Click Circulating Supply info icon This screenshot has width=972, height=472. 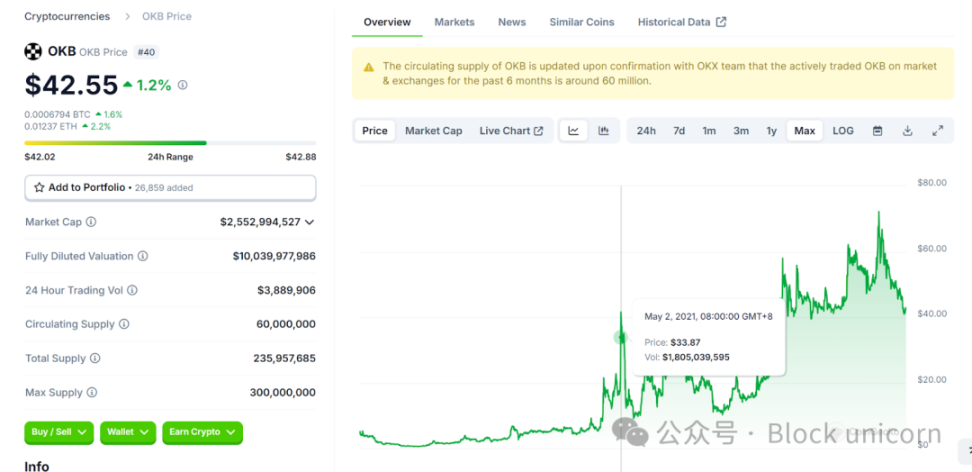(x=124, y=324)
